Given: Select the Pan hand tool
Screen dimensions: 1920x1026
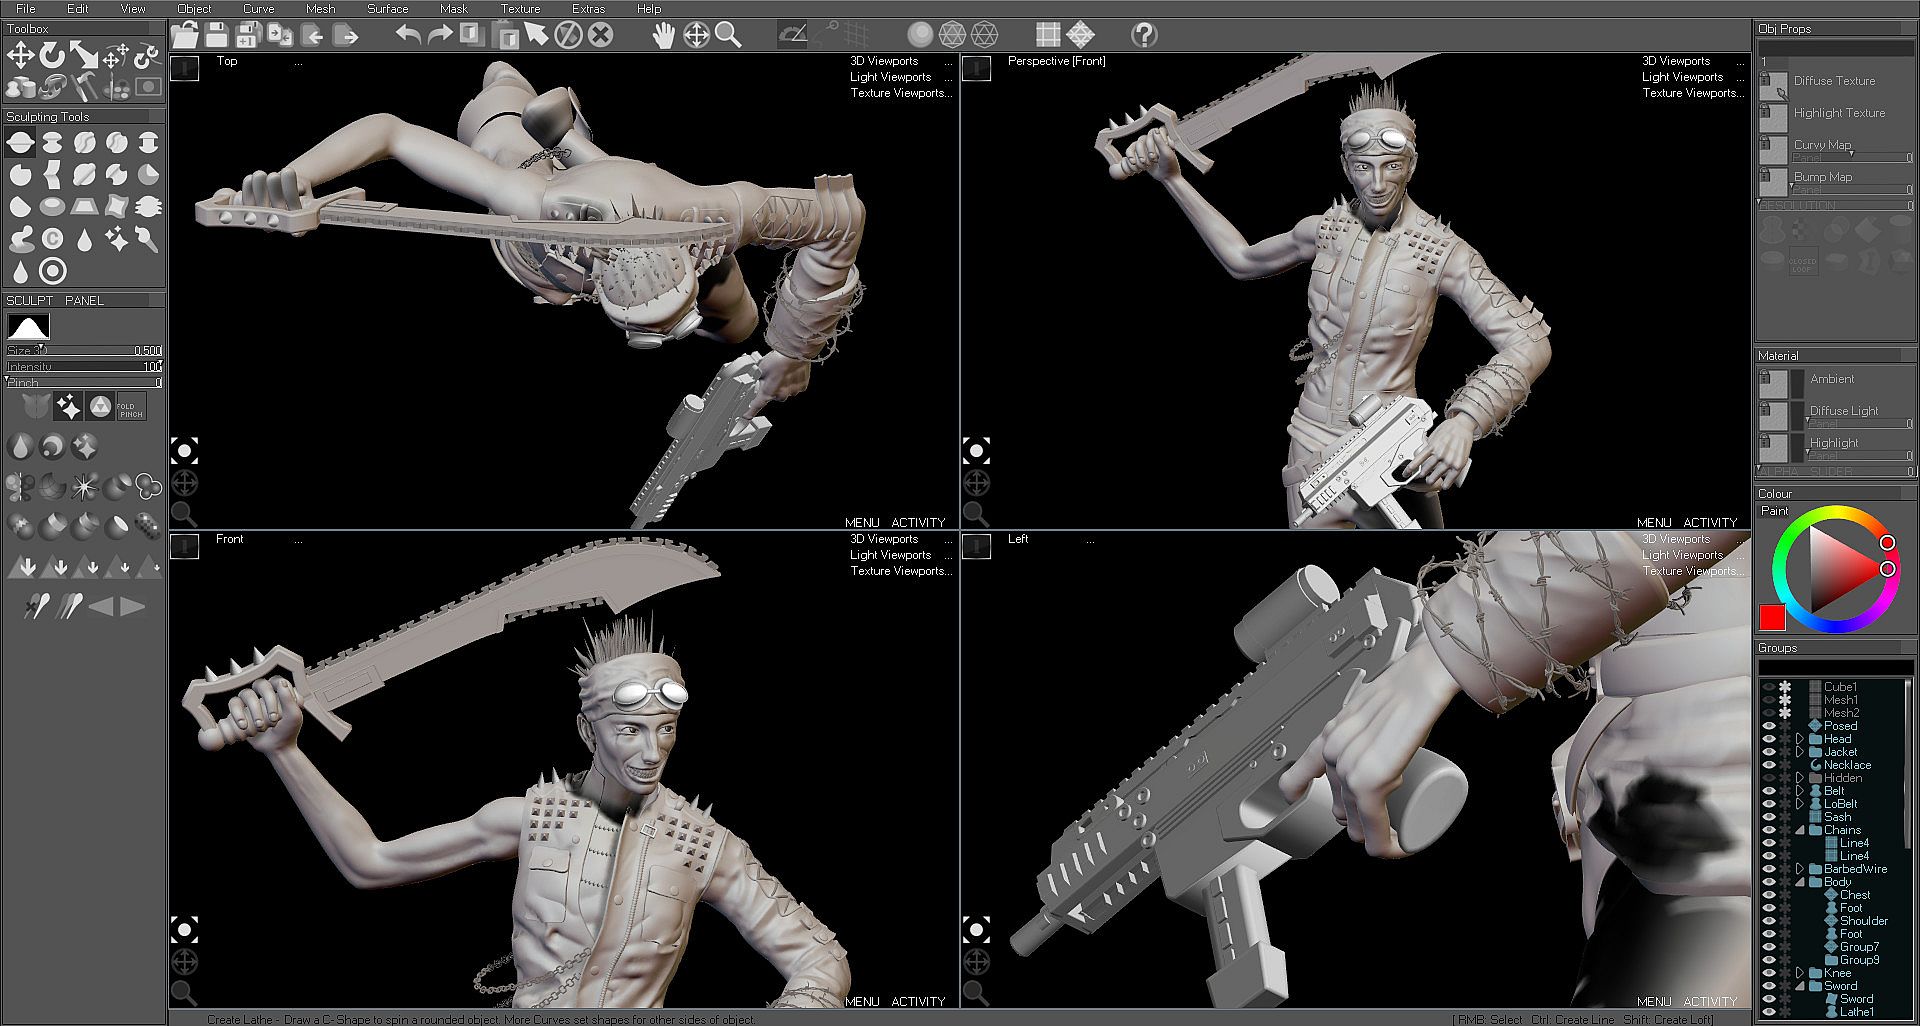Looking at the screenshot, I should click(x=663, y=36).
